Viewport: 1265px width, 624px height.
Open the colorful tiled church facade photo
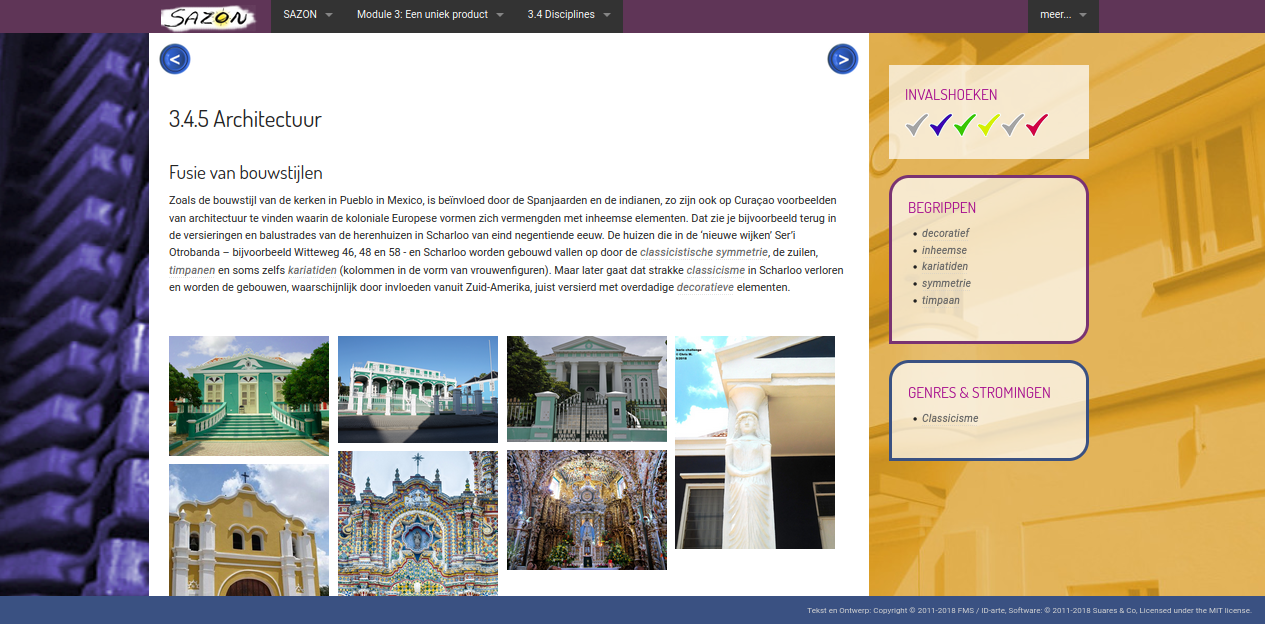[x=417, y=523]
